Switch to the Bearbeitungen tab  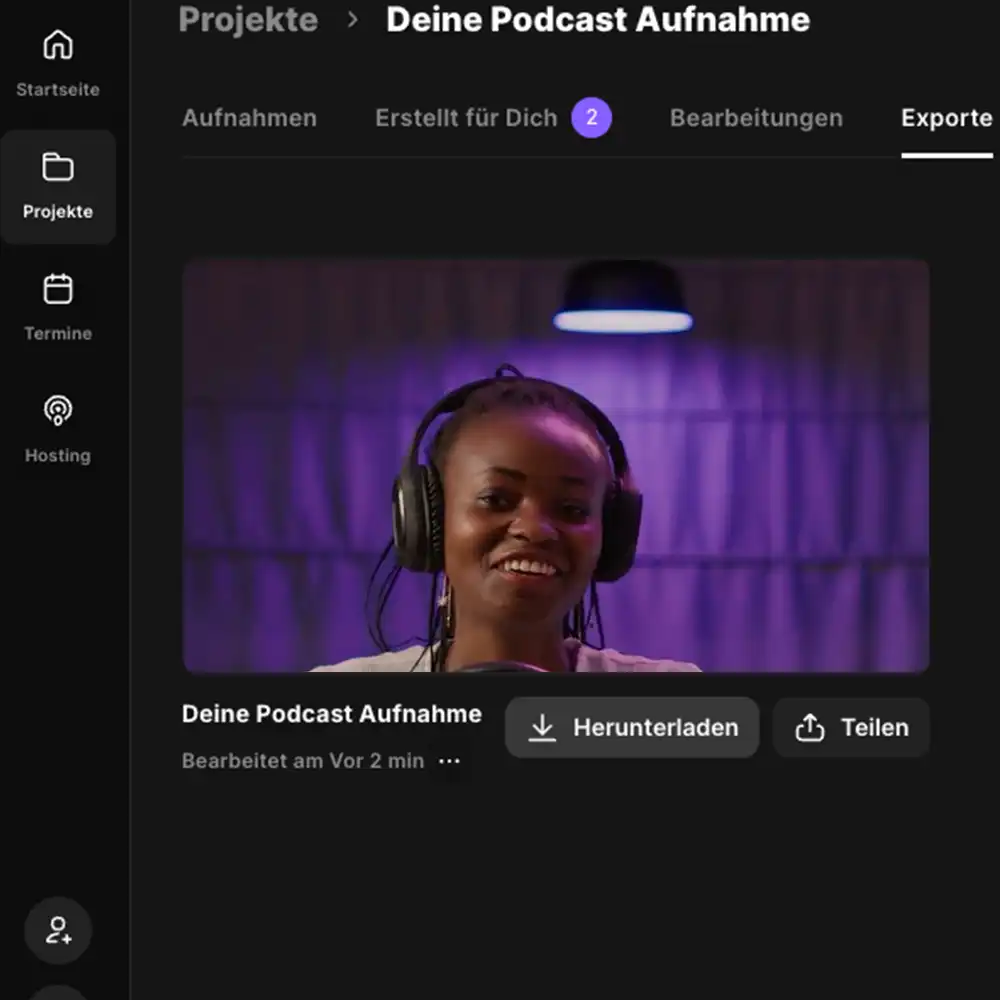[755, 118]
